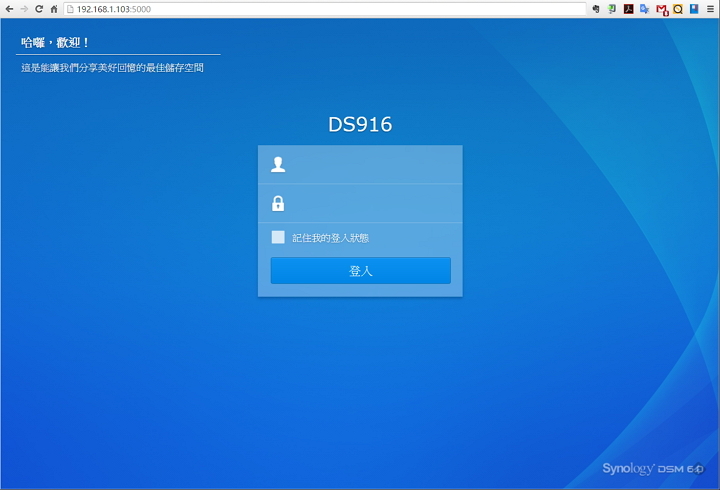Reload the current page

pyautogui.click(x=38, y=8)
